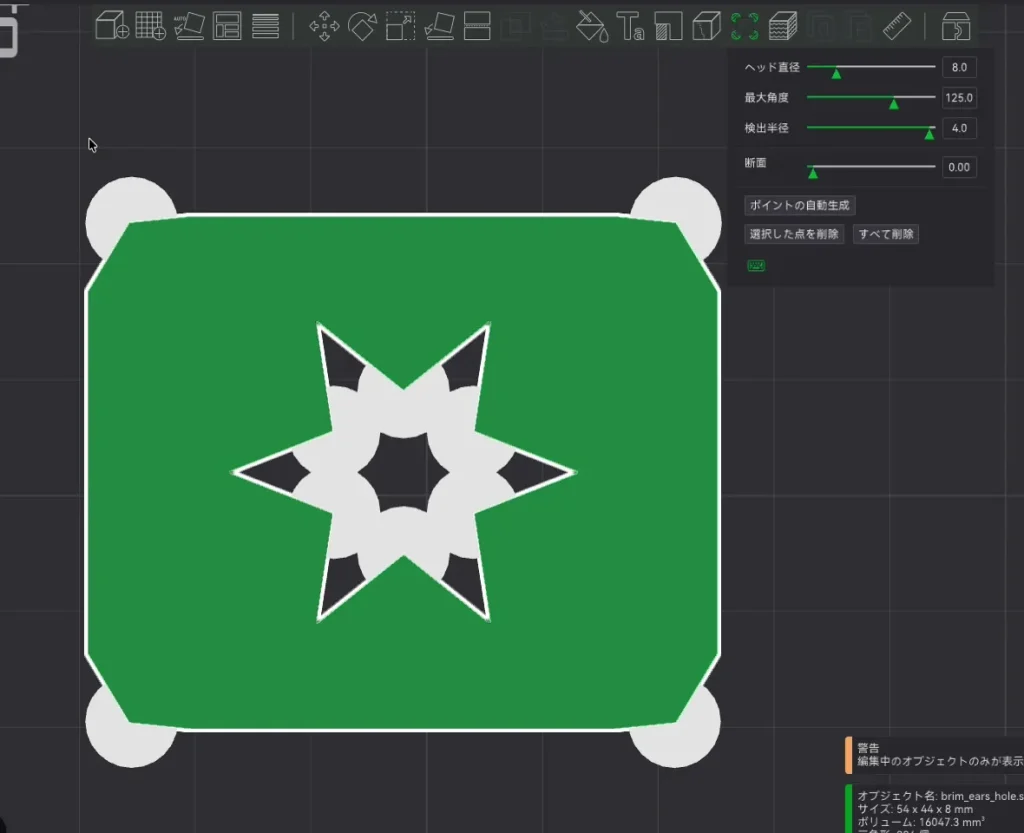Image resolution: width=1024 pixels, height=833 pixels.
Task: Click the 最大角度 label
Action: [767, 98]
